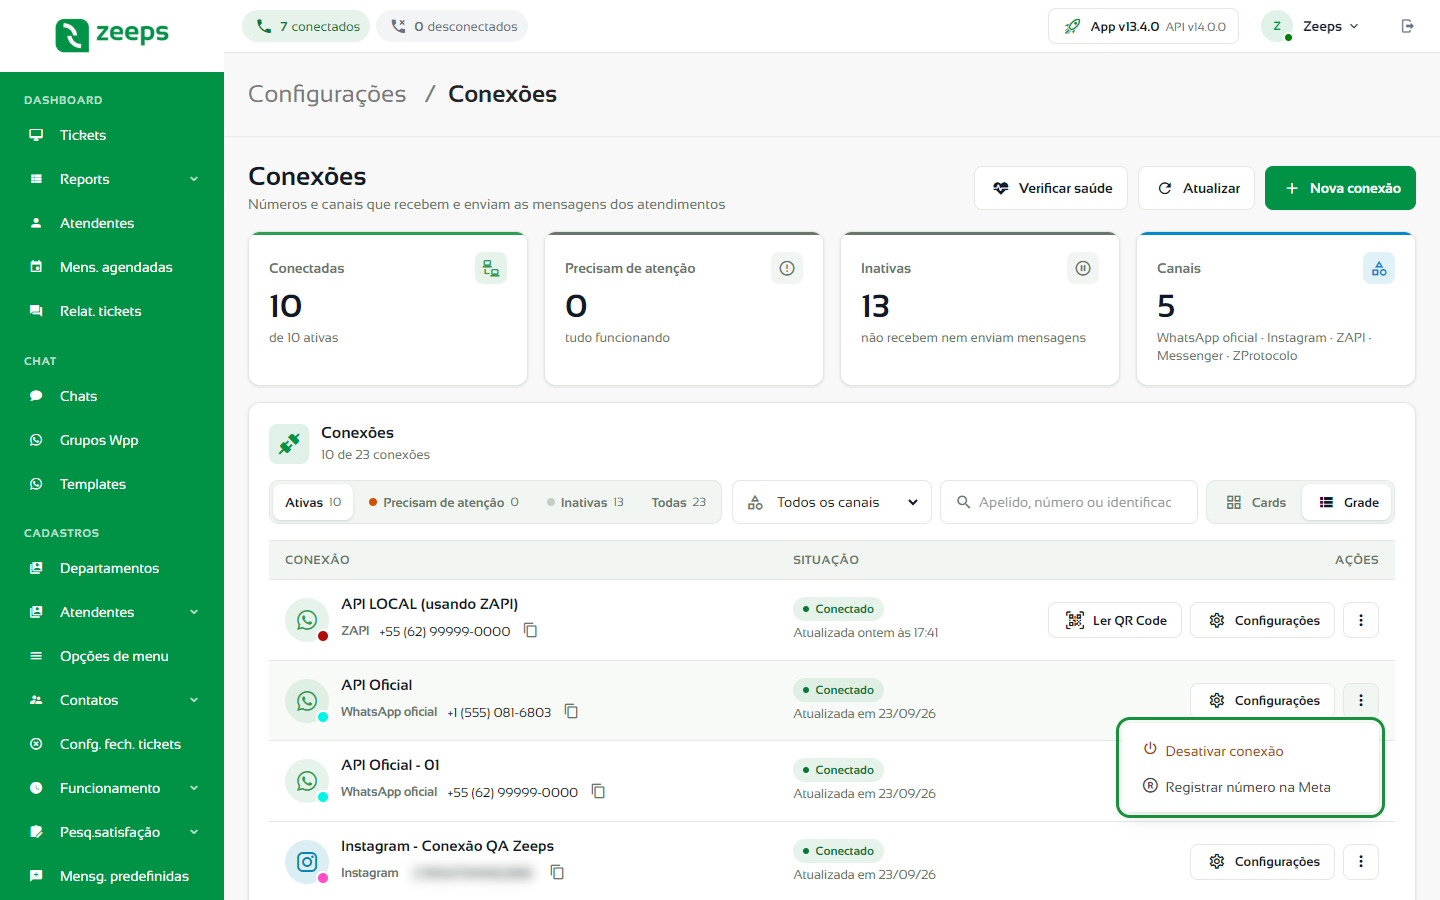The width and height of the screenshot is (1440, 900).
Task: Switch to Cards view
Action: click(1256, 502)
